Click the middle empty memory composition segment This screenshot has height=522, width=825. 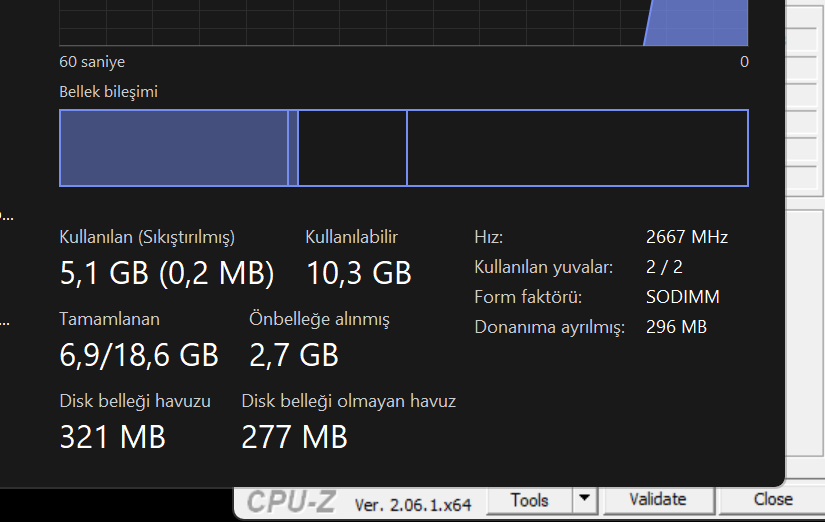(x=353, y=148)
